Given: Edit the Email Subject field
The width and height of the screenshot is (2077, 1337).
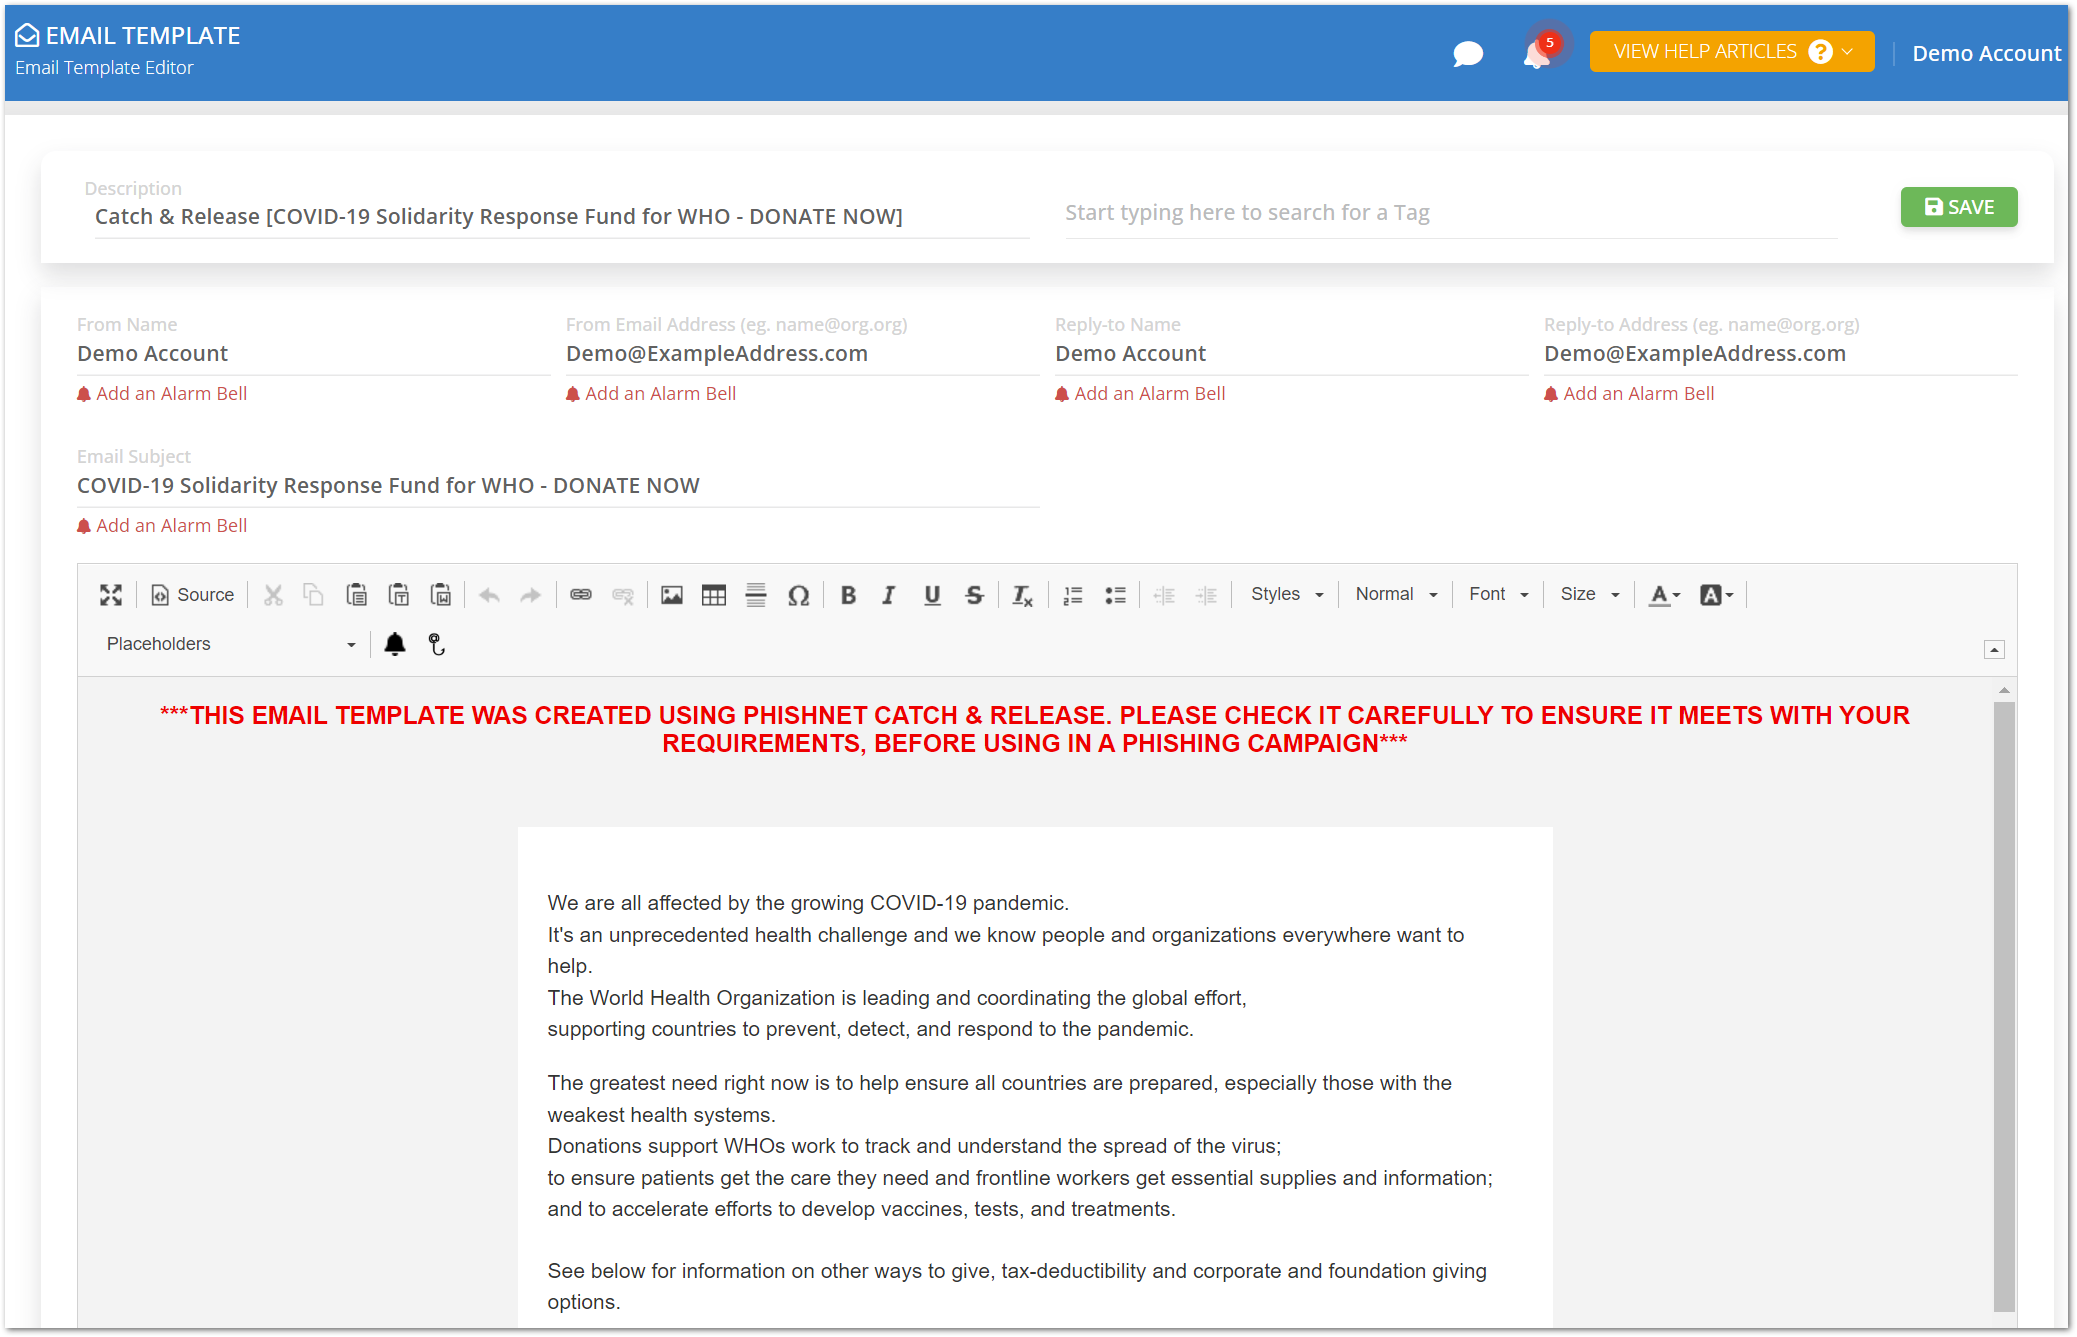Looking at the screenshot, I should point(558,486).
